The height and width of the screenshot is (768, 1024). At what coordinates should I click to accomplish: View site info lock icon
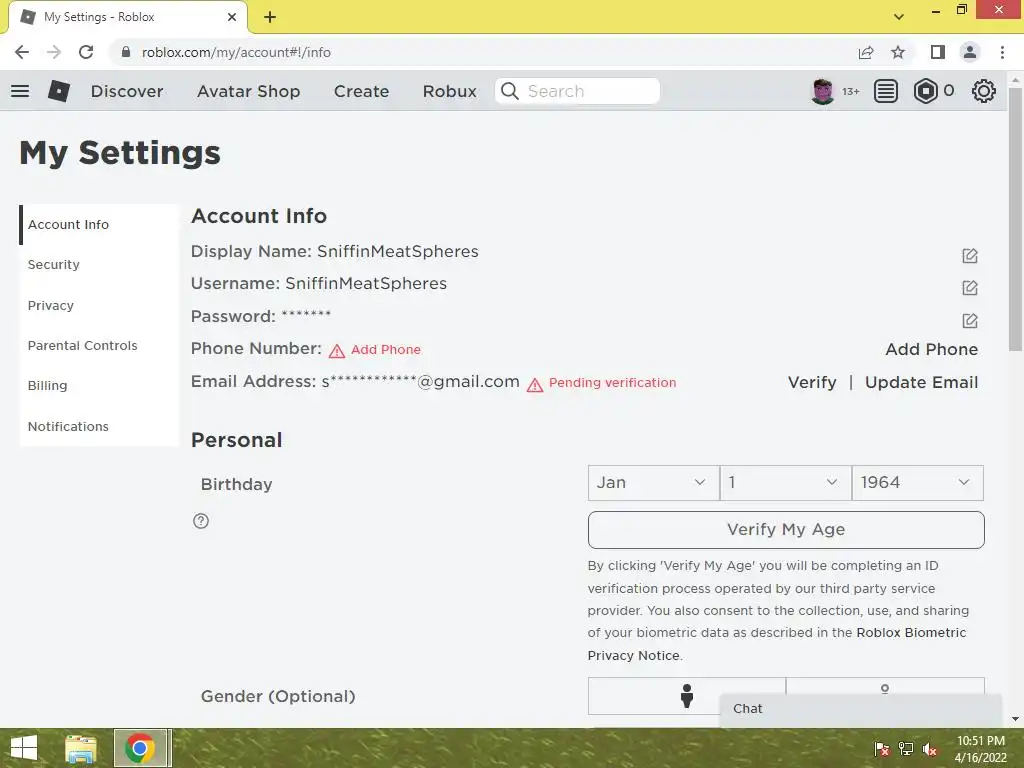[126, 52]
